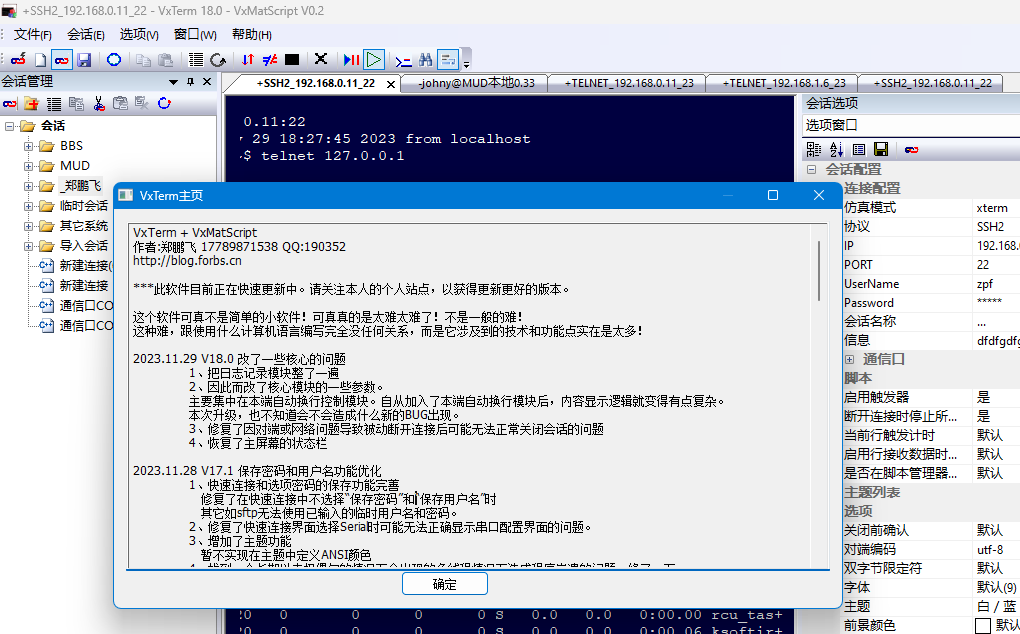Expand the MUD folder

(x=29, y=166)
